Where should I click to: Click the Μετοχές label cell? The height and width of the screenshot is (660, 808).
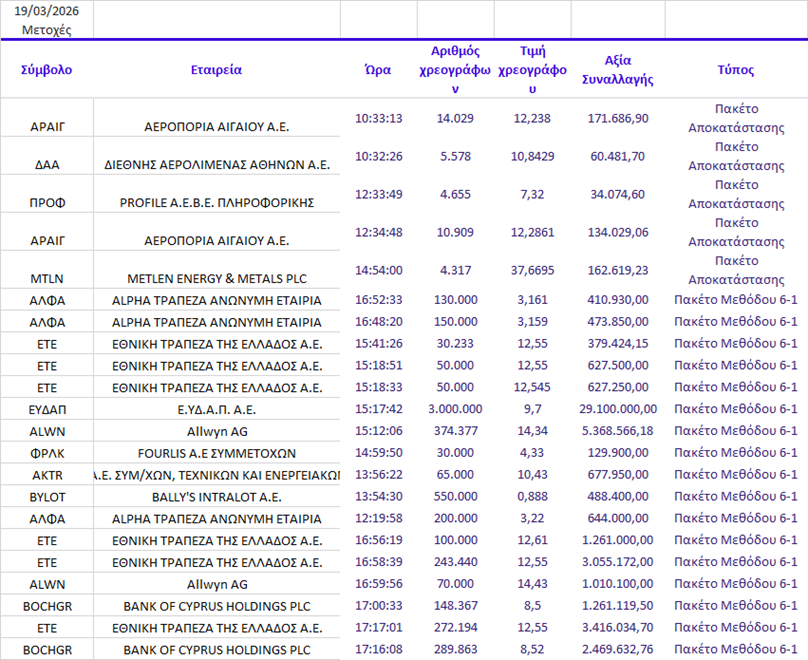coord(46,30)
